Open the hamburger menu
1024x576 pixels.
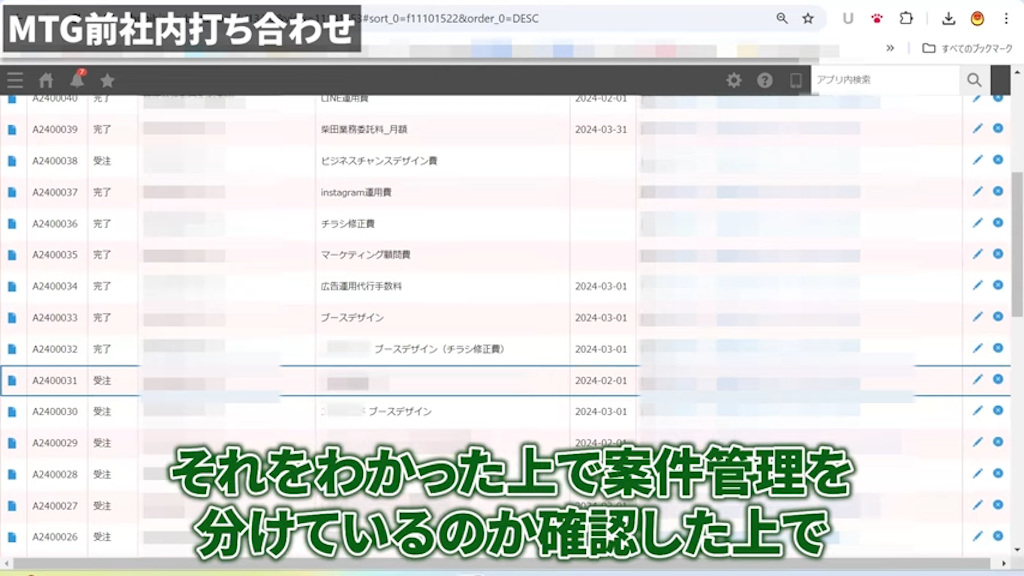14,80
